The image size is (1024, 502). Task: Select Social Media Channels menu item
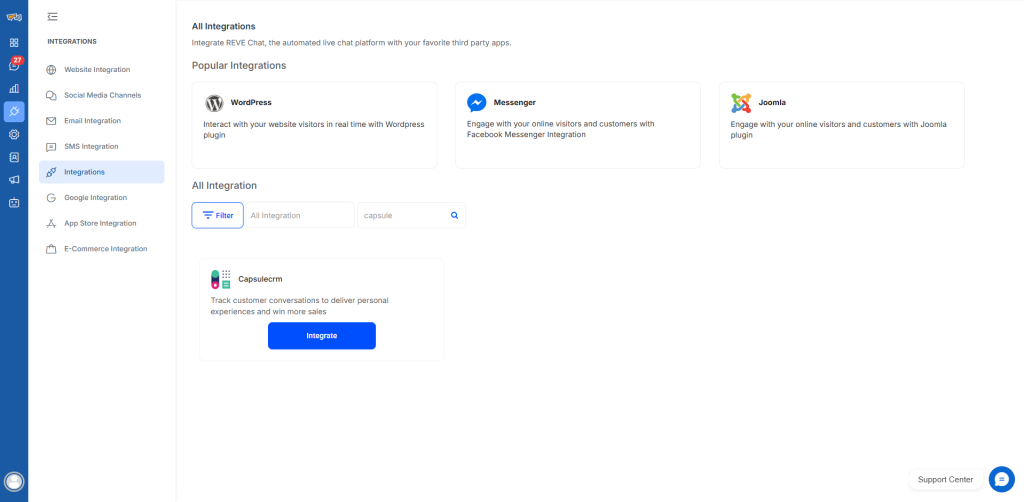pyautogui.click(x=102, y=95)
